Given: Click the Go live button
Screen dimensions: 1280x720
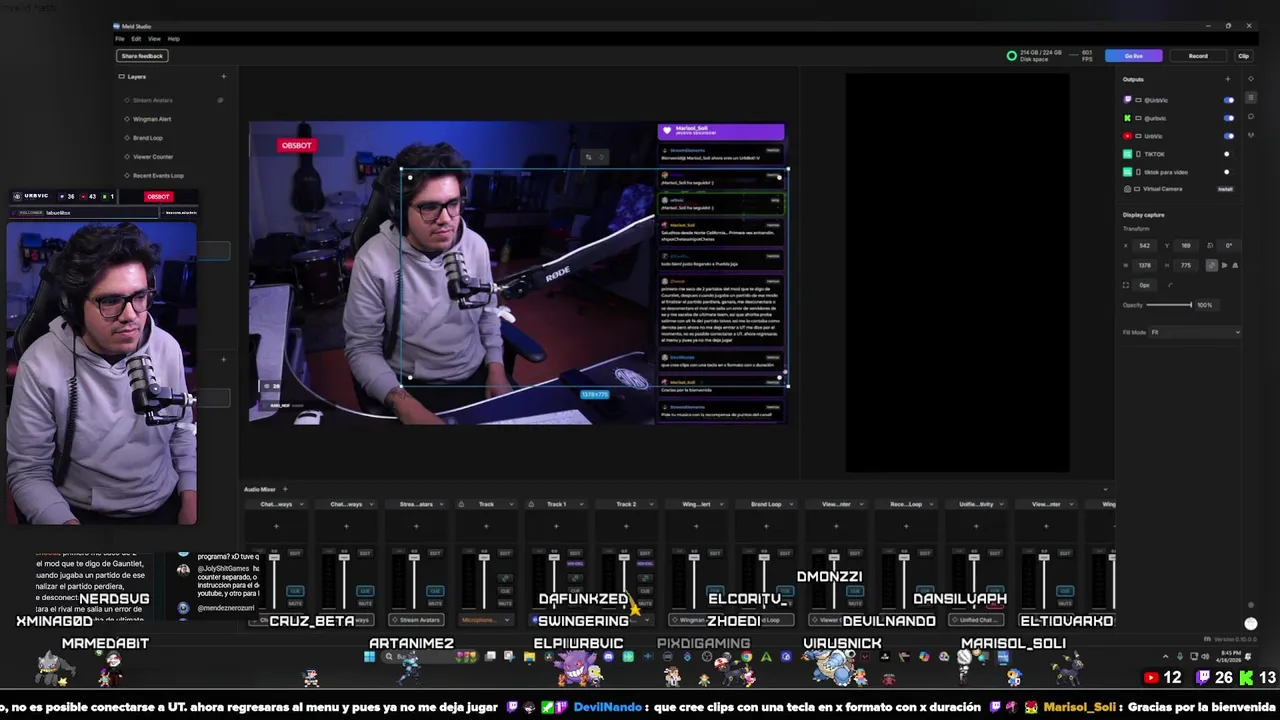Looking at the screenshot, I should [1133, 56].
